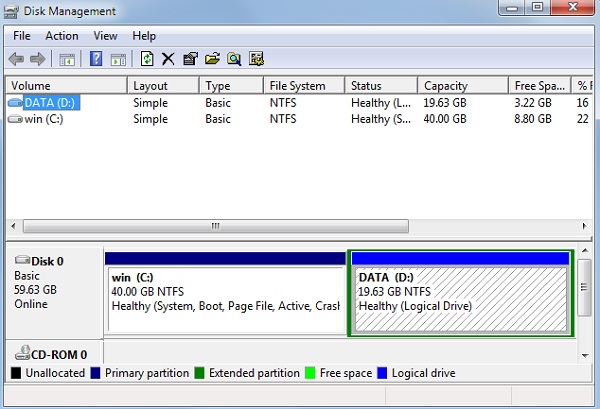The height and width of the screenshot is (409, 600).
Task: Open the Action menu
Action: [61, 36]
